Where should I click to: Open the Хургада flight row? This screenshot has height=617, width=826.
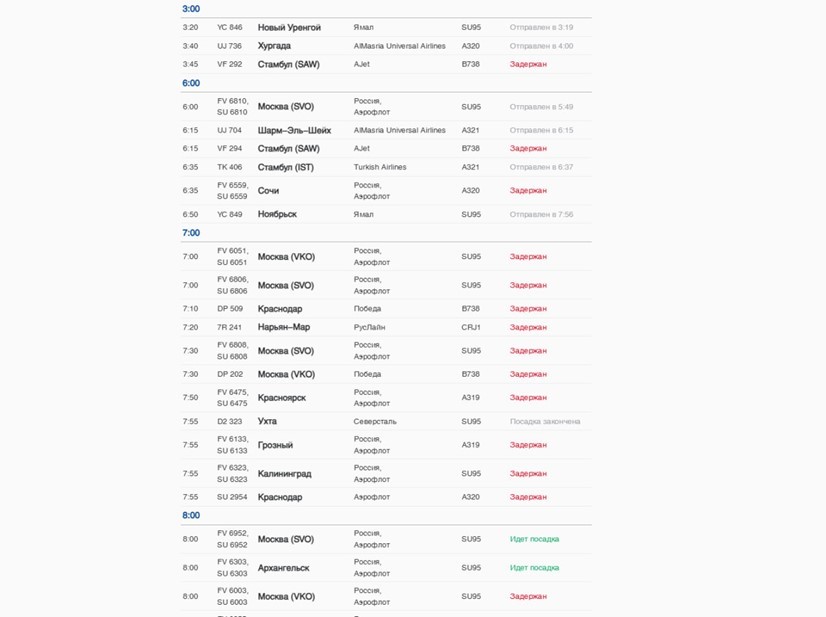pyautogui.click(x=274, y=46)
